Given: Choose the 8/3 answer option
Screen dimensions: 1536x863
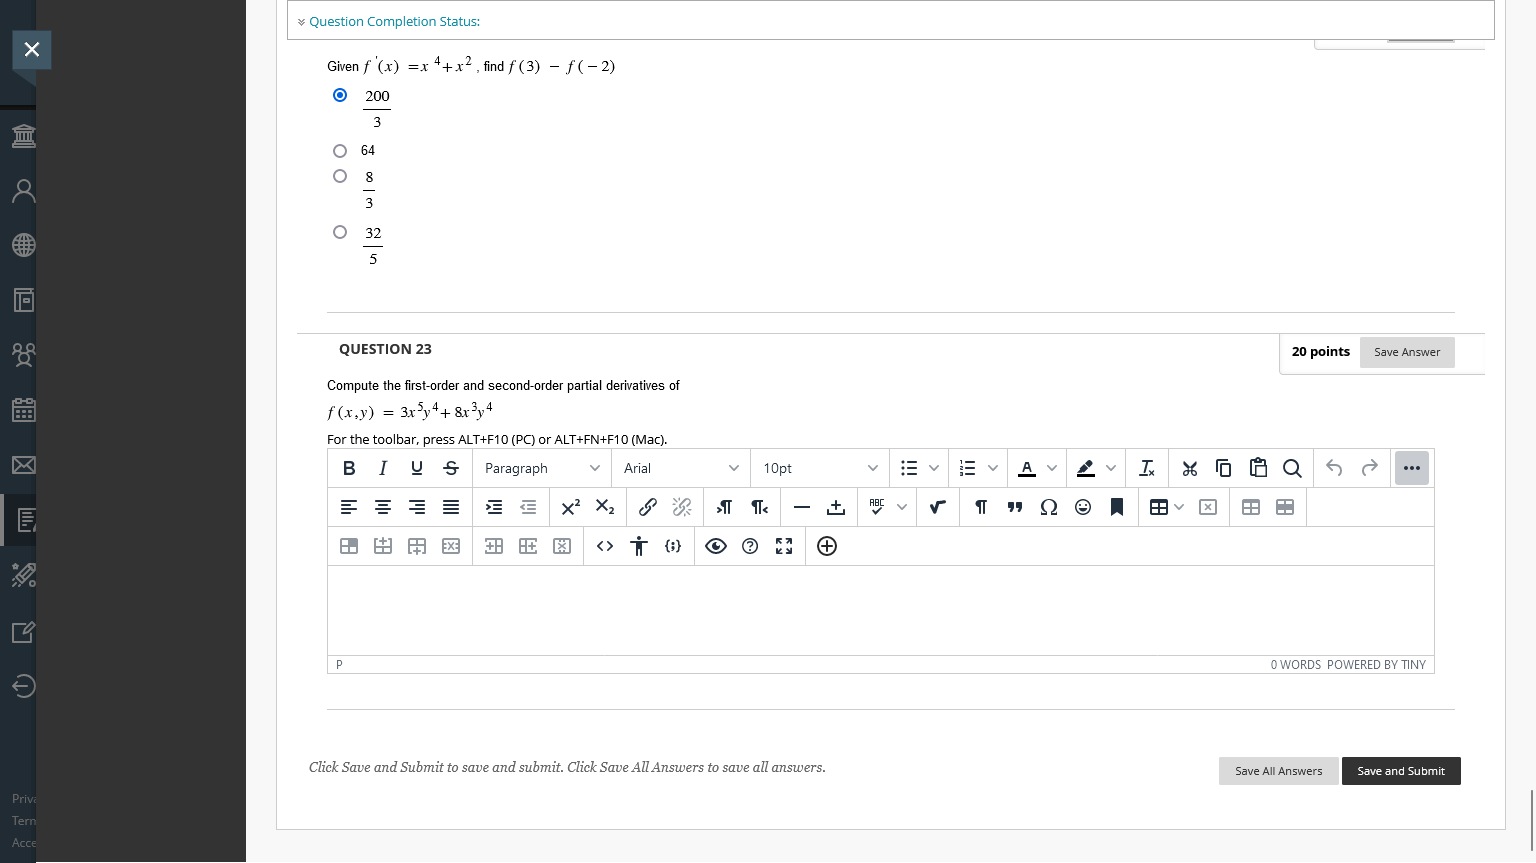Looking at the screenshot, I should 340,176.
